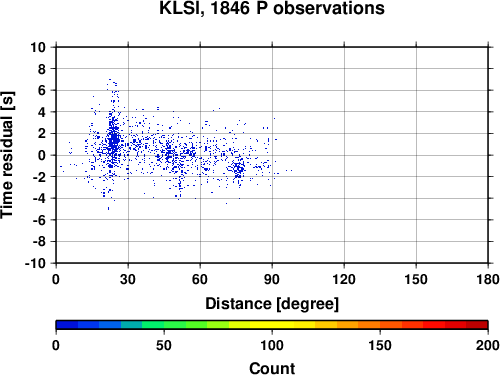The width and height of the screenshot is (500, 375).
Task: Click the y-axis tick label '-6'
Action: (39, 220)
